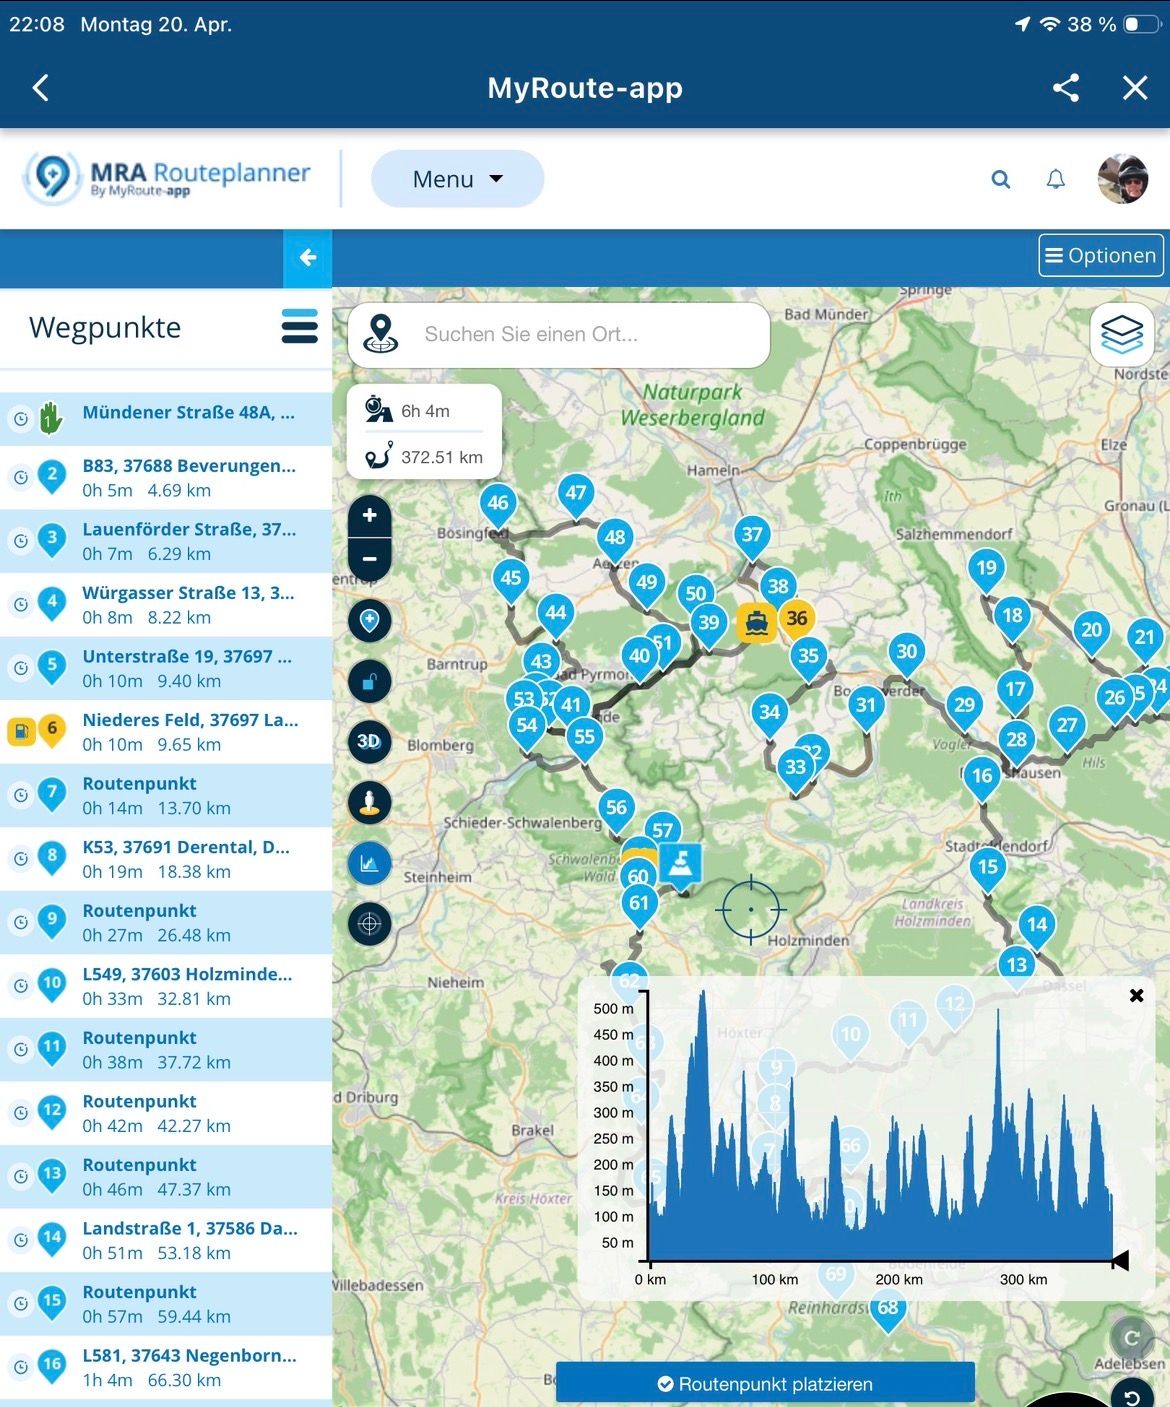
Task: Tap the search magnifier in header
Action: pyautogui.click(x=1000, y=180)
